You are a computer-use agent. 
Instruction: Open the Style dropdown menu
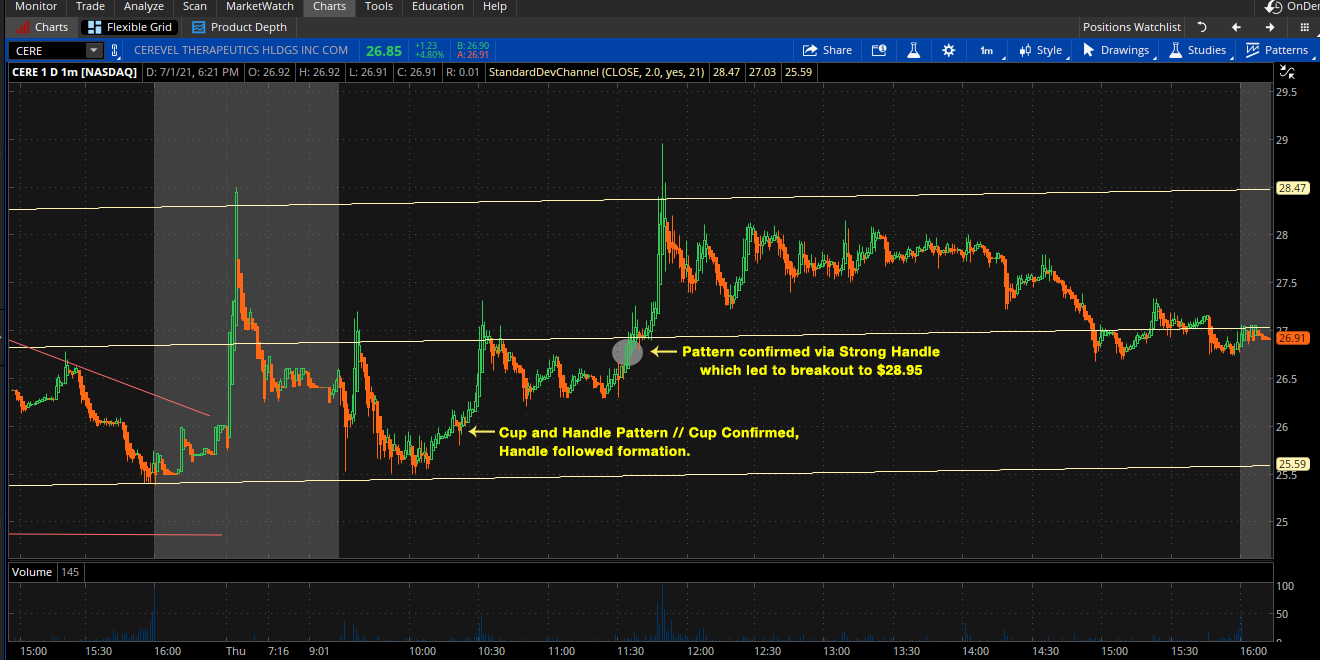point(1040,50)
